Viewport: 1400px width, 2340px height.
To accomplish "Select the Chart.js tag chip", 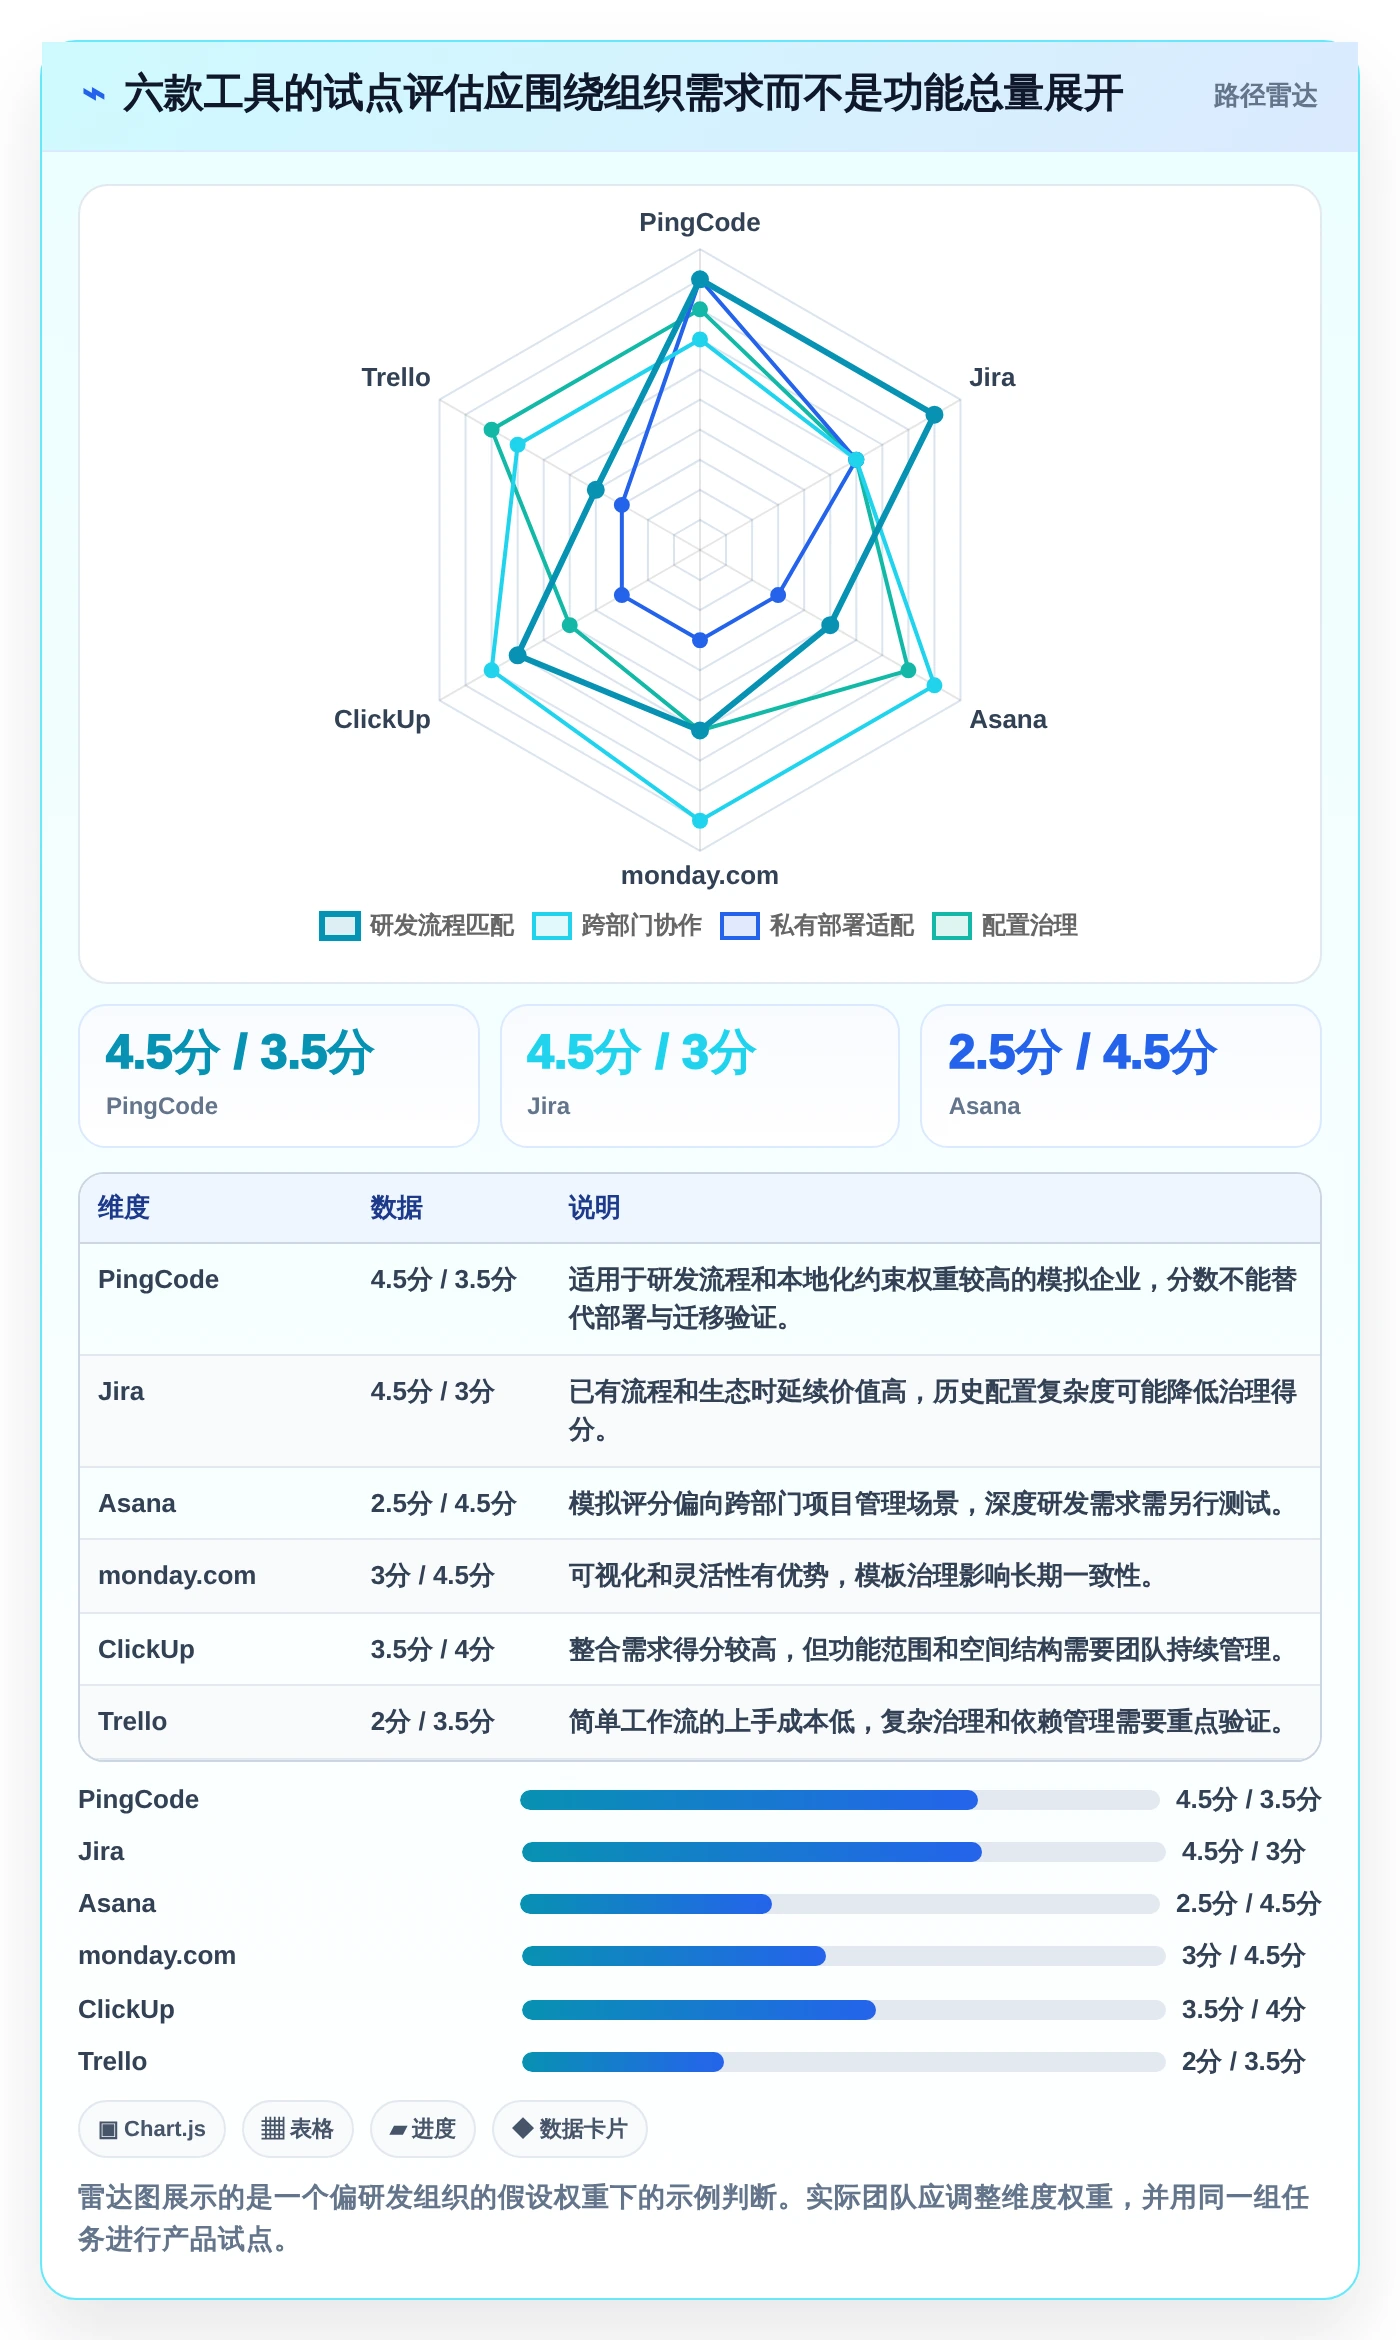I will point(152,2129).
